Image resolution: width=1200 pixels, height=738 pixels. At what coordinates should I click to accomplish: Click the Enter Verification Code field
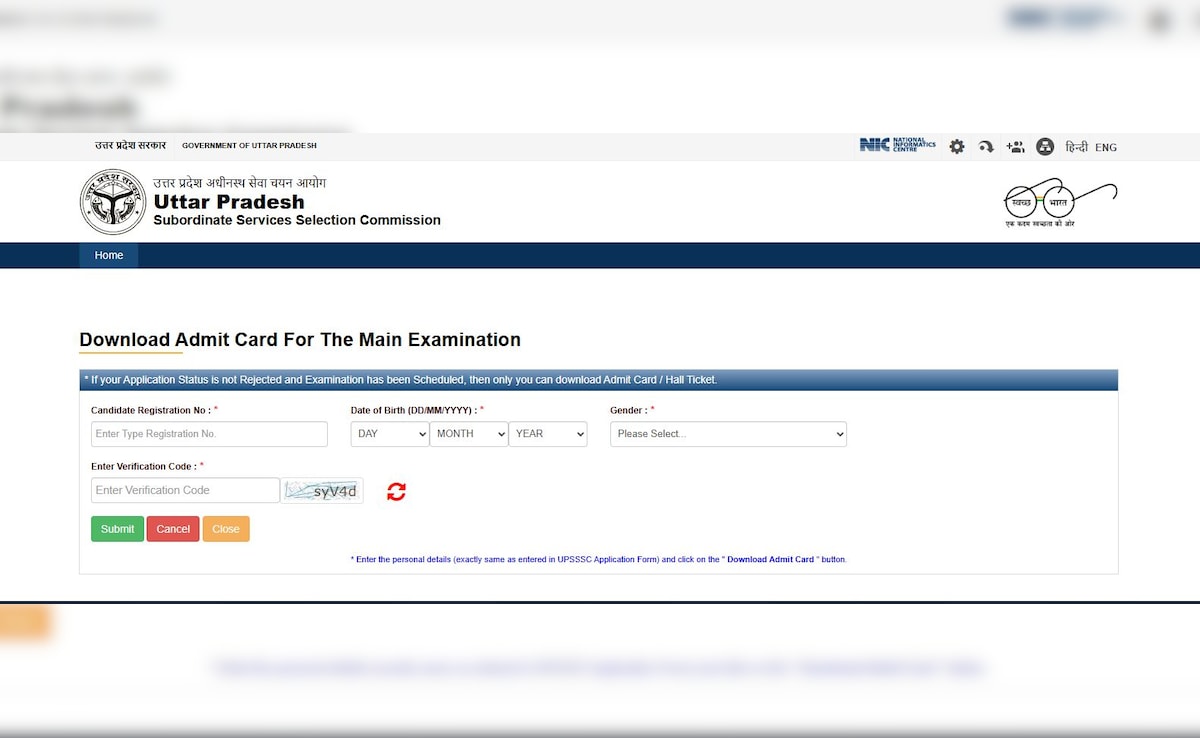(185, 490)
